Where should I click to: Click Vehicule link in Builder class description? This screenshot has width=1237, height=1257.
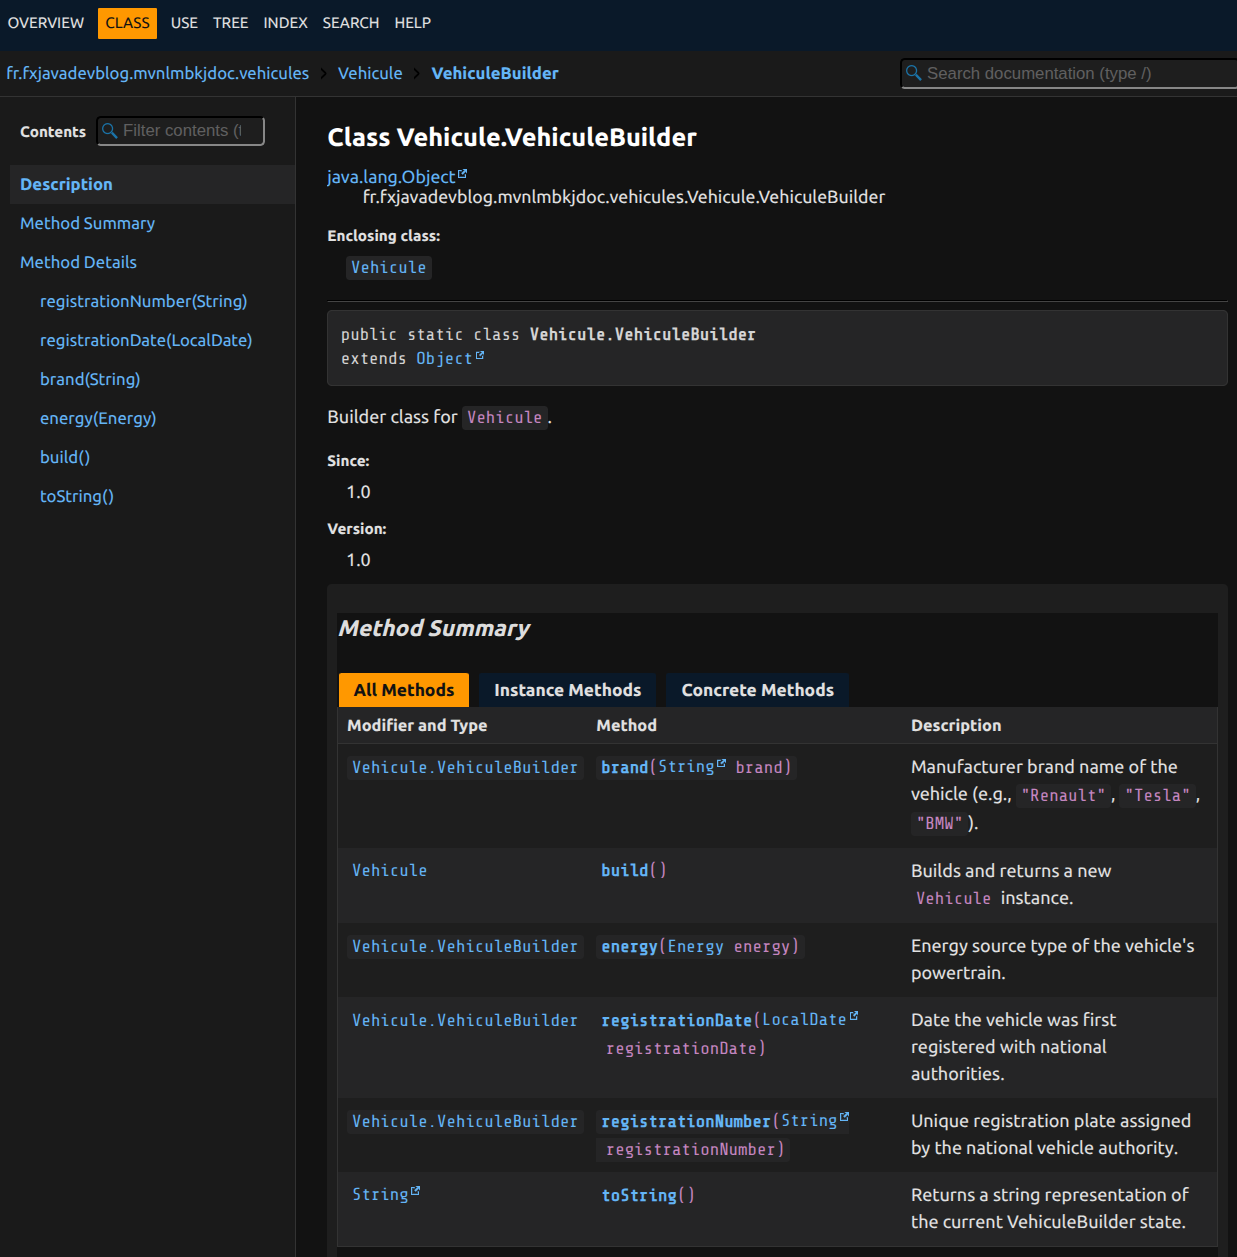pos(504,417)
